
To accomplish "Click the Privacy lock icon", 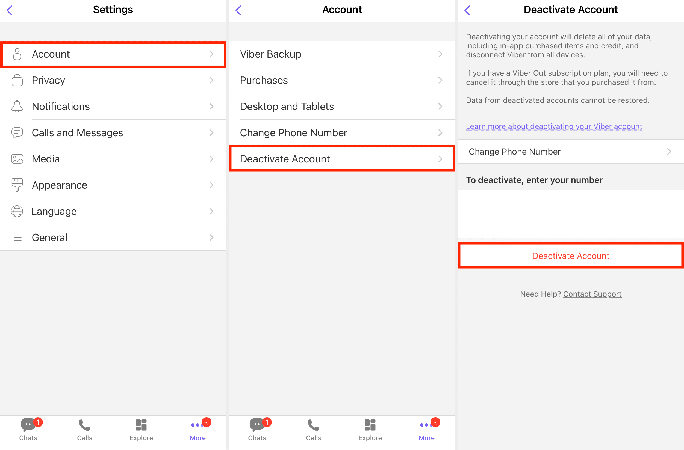I will tap(17, 80).
